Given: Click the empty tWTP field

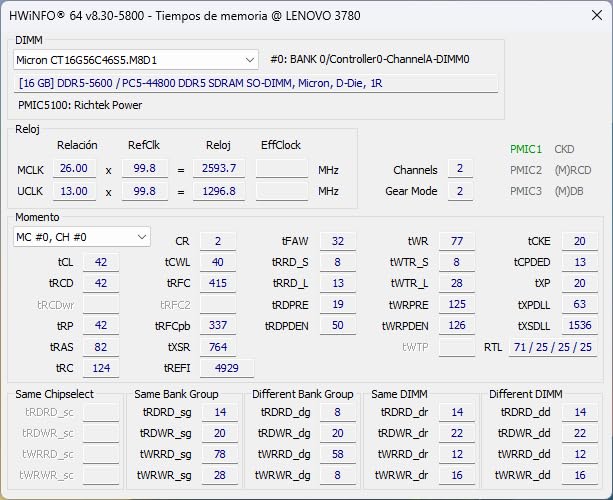Looking at the screenshot, I should [457, 347].
